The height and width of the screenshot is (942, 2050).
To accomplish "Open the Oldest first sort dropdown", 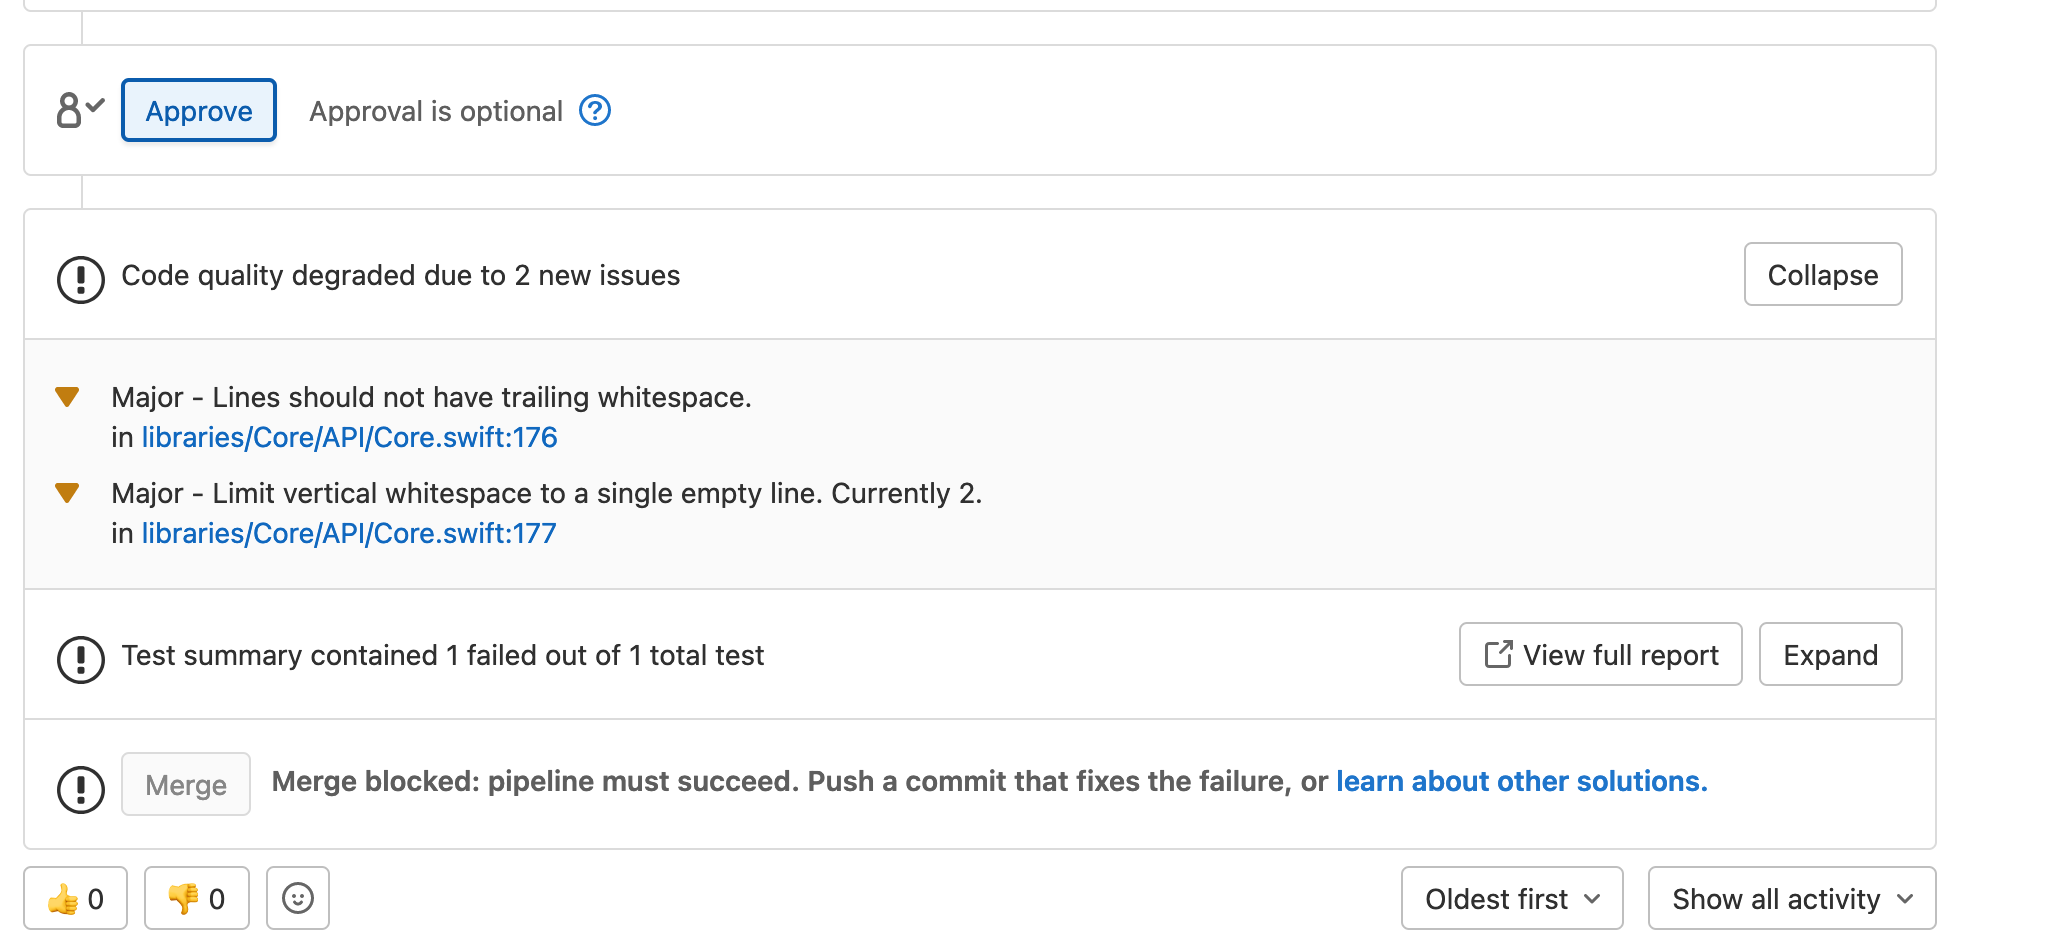I will click(1510, 898).
